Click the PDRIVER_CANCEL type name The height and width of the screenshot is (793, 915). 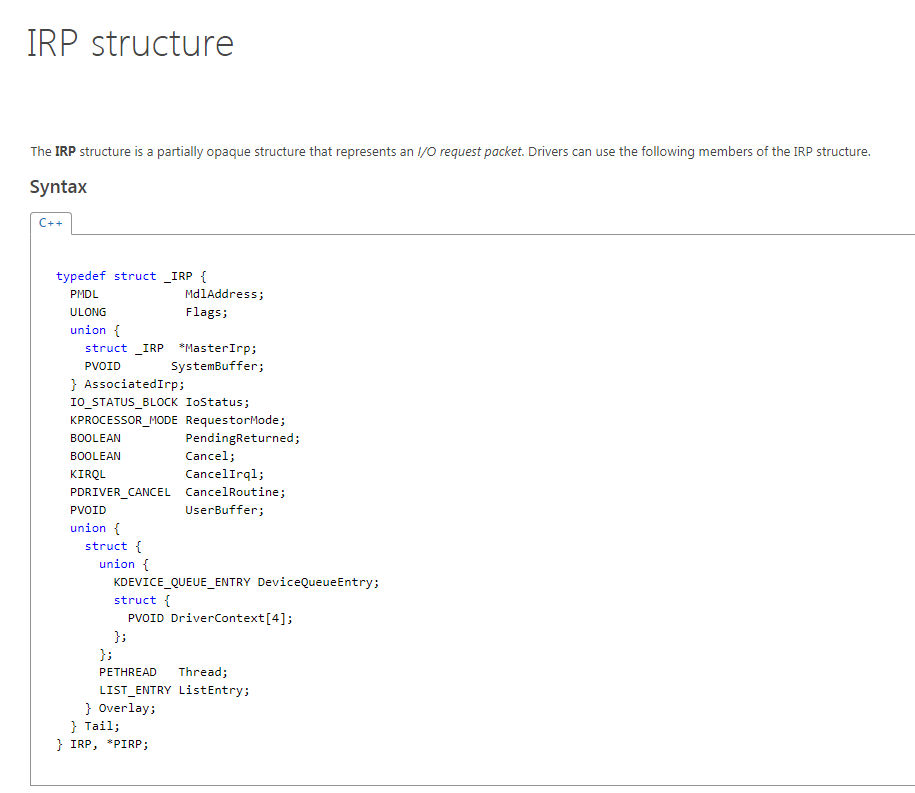click(x=120, y=492)
